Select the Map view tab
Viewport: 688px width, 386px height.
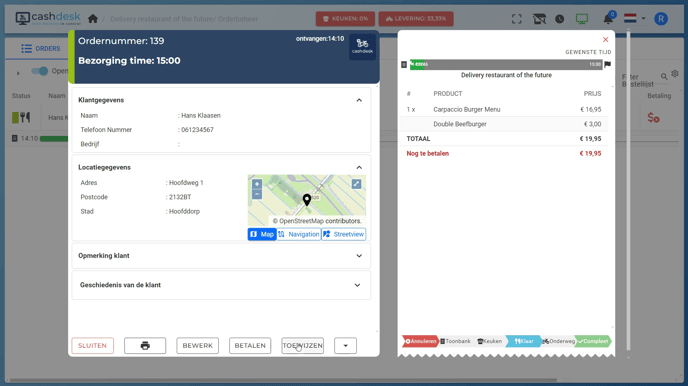coord(262,234)
